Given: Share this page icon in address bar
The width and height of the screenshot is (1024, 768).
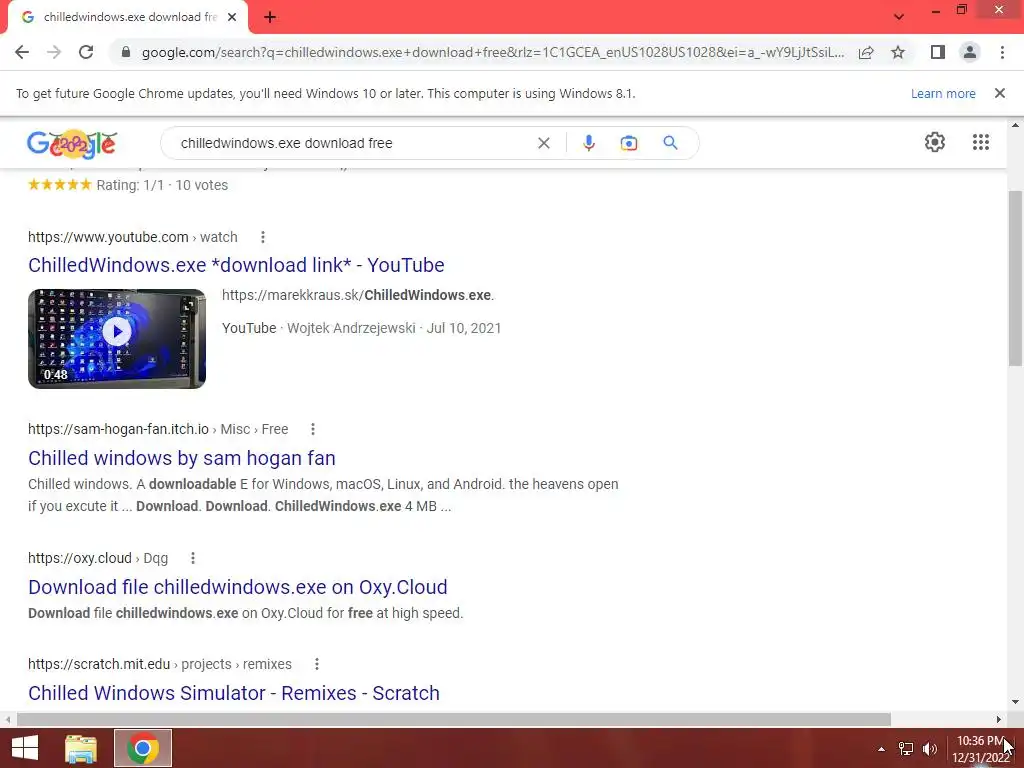Looking at the screenshot, I should tap(866, 52).
